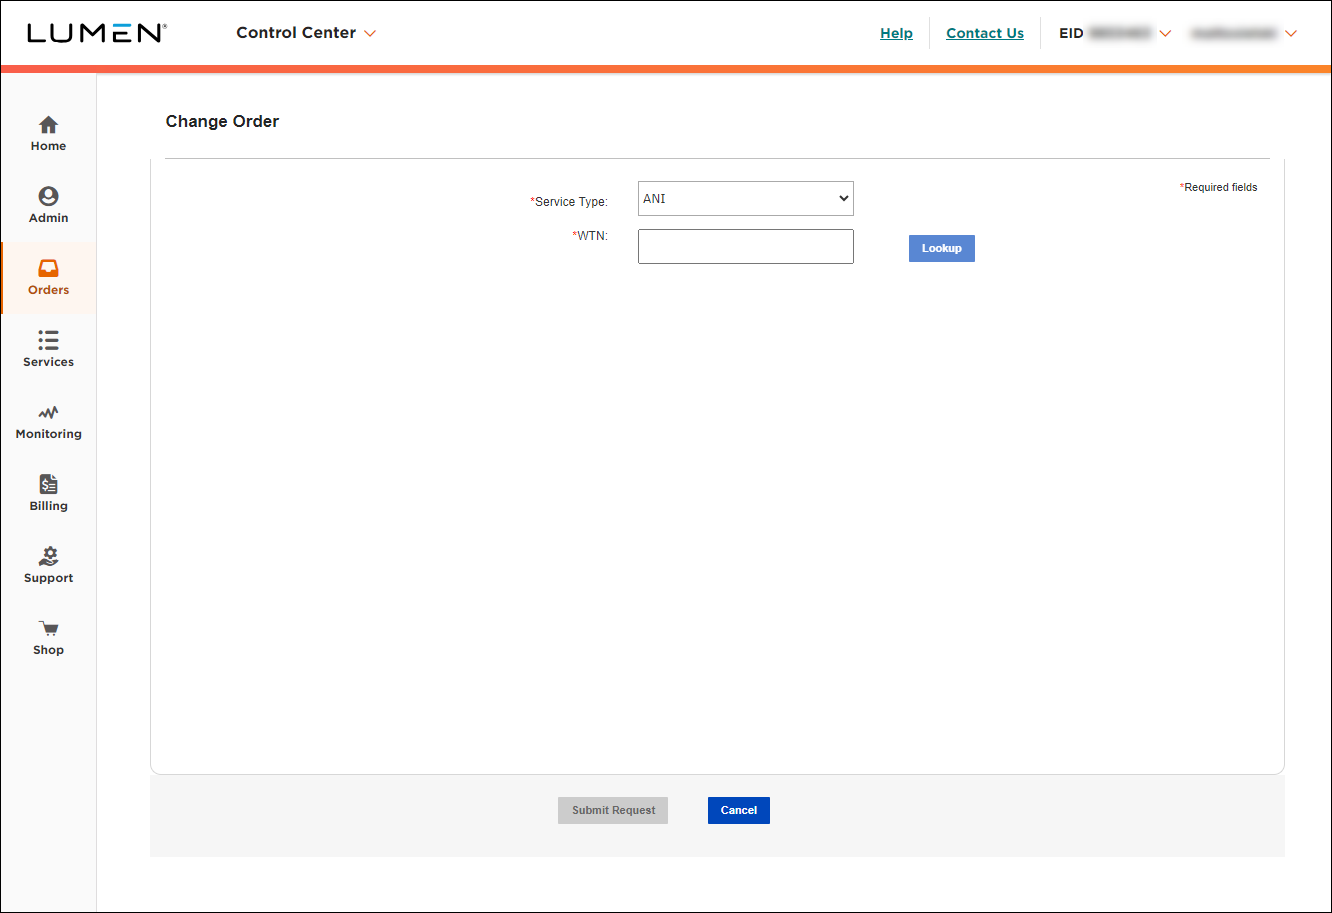Click the Help link
1332x913 pixels.
tap(896, 33)
